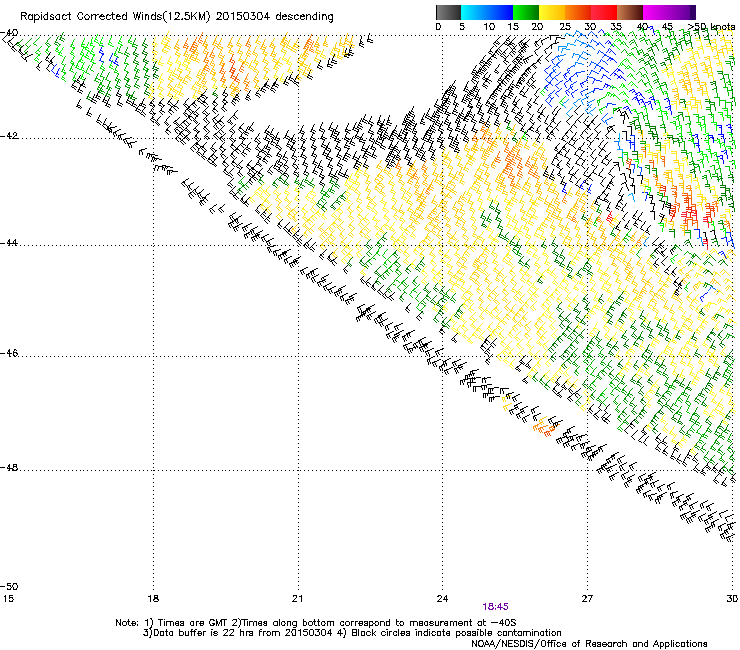Click the '-50' latitude axis label

[x=9, y=587]
